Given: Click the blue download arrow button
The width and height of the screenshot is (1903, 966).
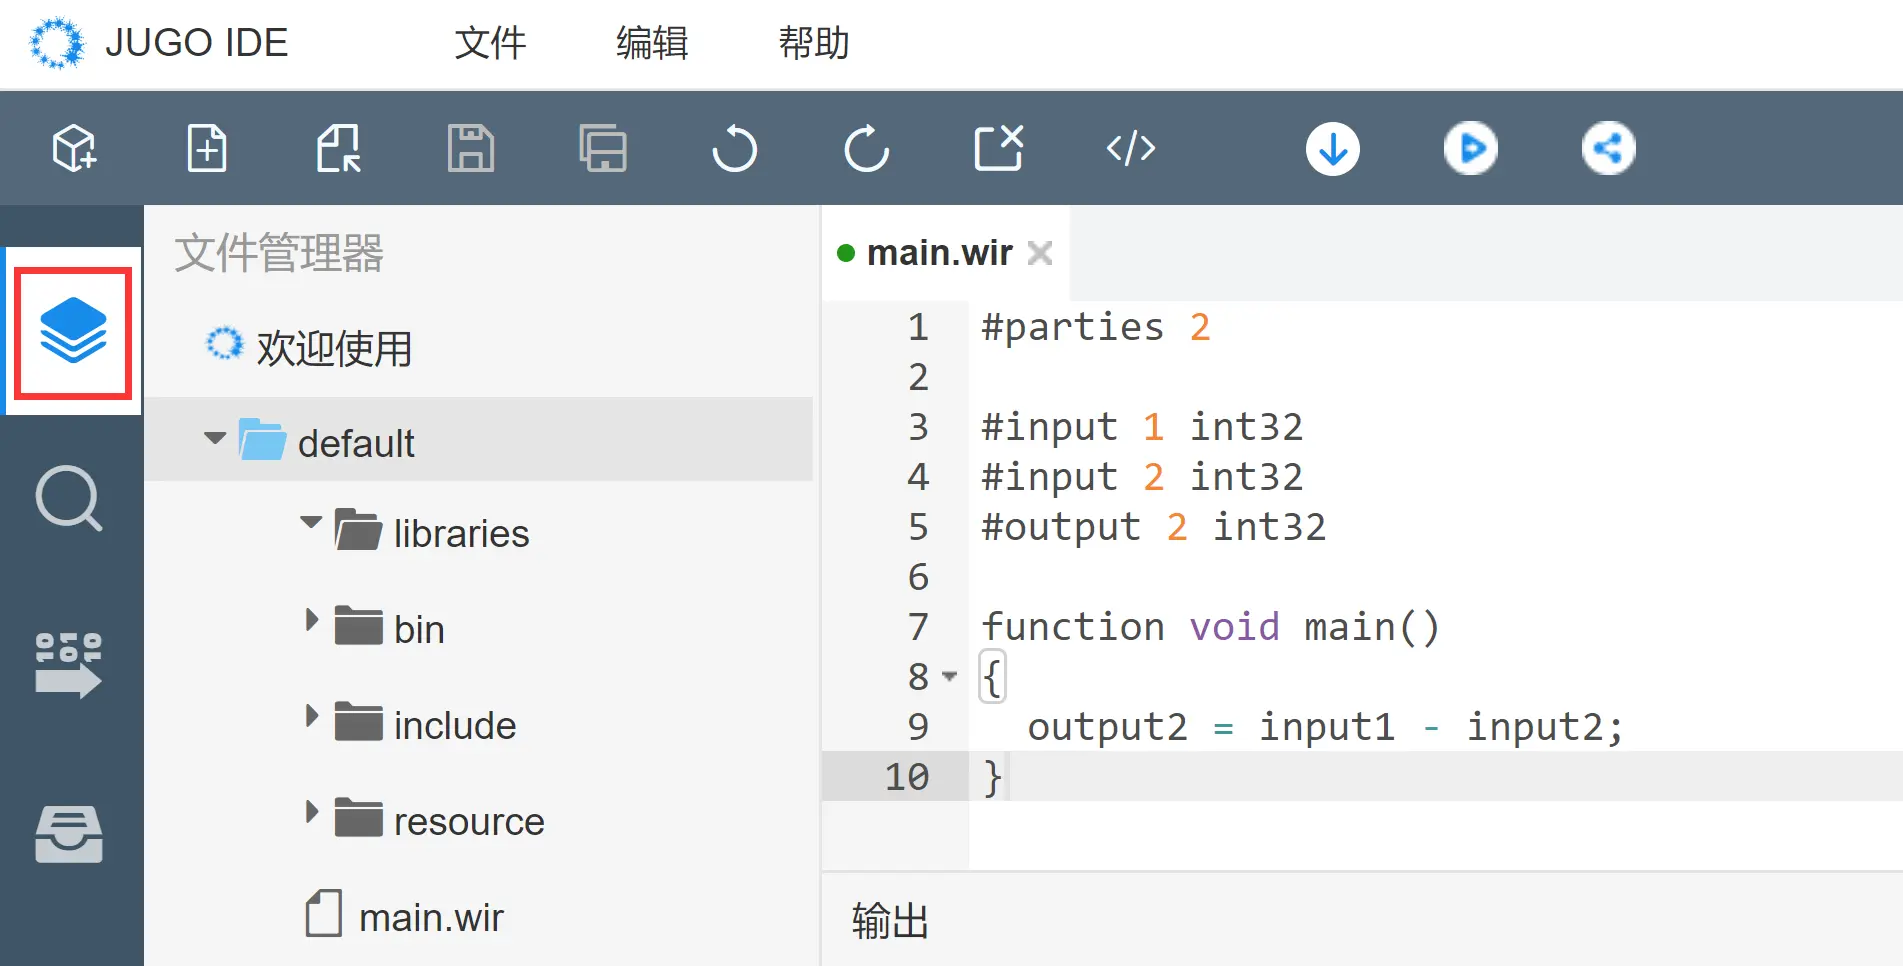Looking at the screenshot, I should pyautogui.click(x=1333, y=149).
